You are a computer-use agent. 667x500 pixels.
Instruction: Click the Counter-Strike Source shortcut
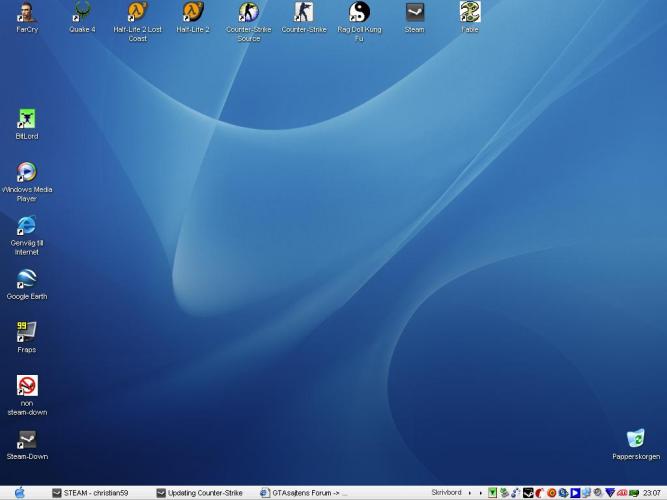click(x=248, y=13)
